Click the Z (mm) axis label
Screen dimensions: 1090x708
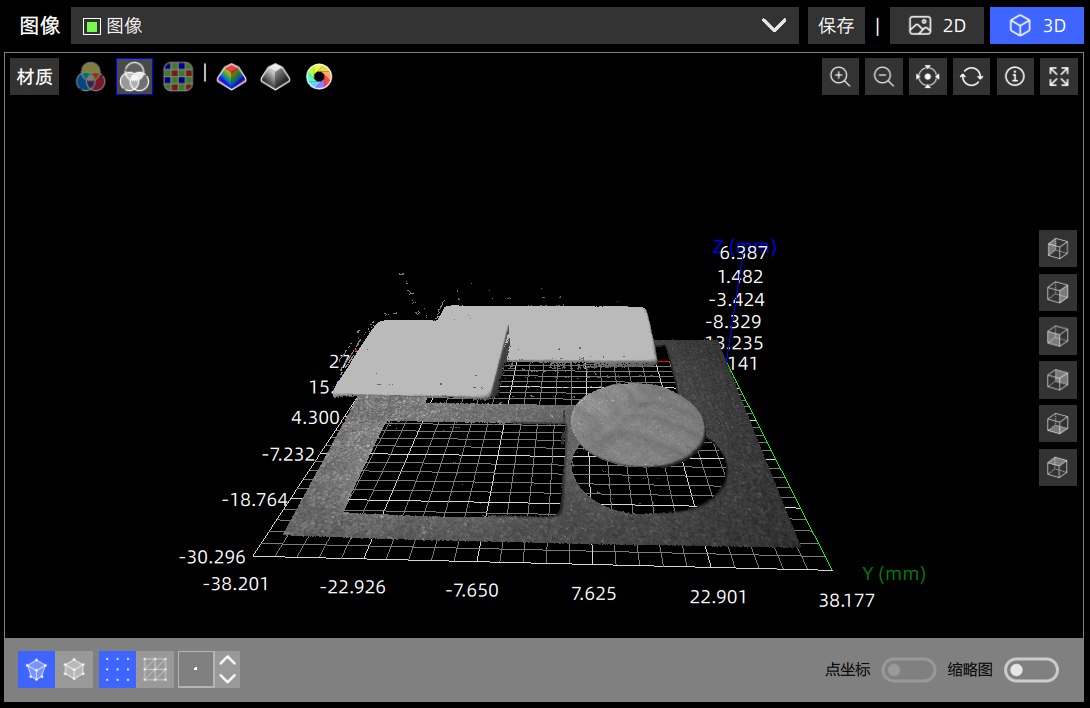[x=745, y=247]
